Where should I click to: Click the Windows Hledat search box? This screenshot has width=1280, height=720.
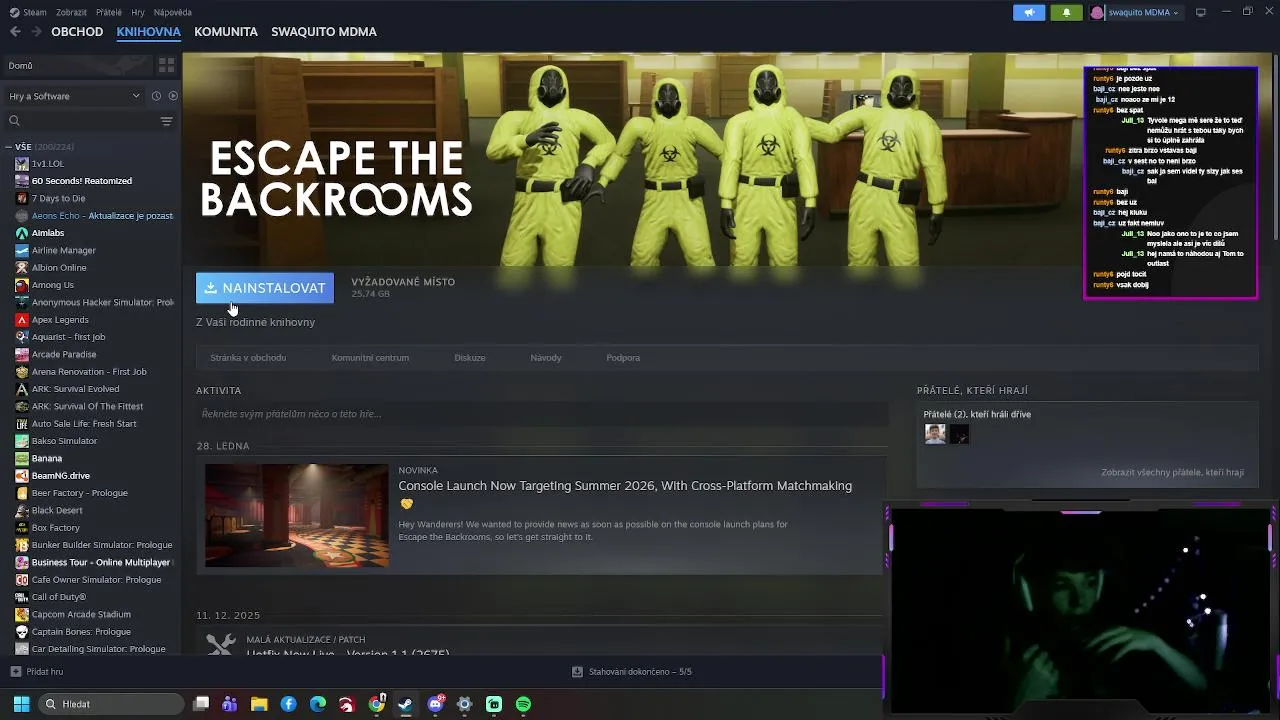(x=110, y=704)
